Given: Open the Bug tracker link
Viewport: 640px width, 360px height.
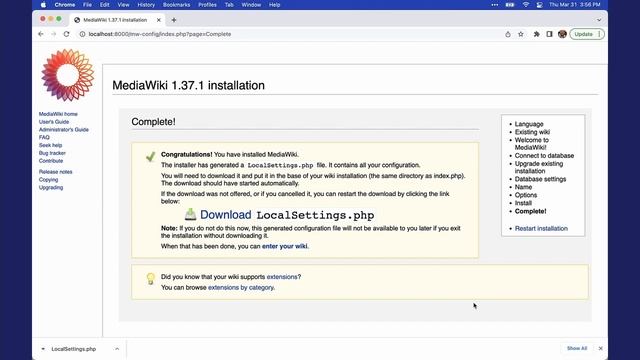Looking at the screenshot, I should (52, 153).
